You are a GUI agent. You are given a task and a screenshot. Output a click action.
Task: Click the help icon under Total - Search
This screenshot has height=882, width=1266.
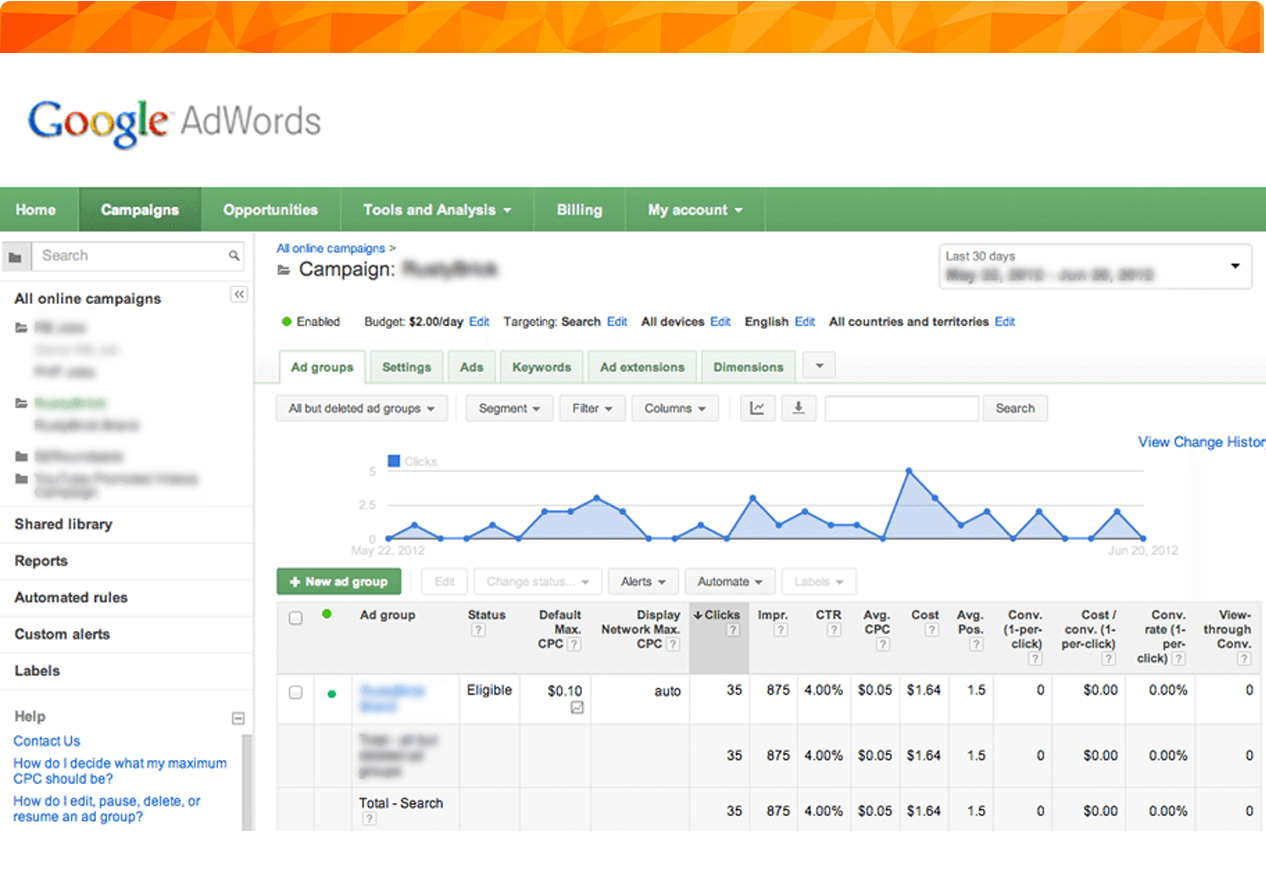coord(369,819)
